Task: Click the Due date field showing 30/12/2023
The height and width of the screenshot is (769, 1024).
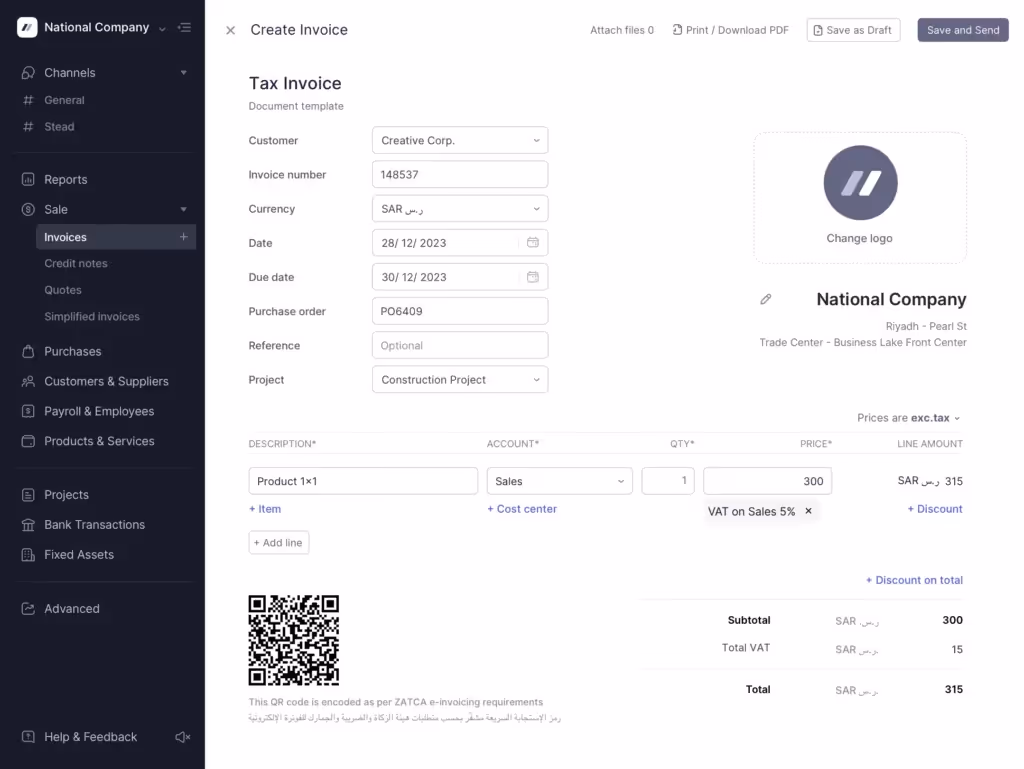Action: [460, 277]
